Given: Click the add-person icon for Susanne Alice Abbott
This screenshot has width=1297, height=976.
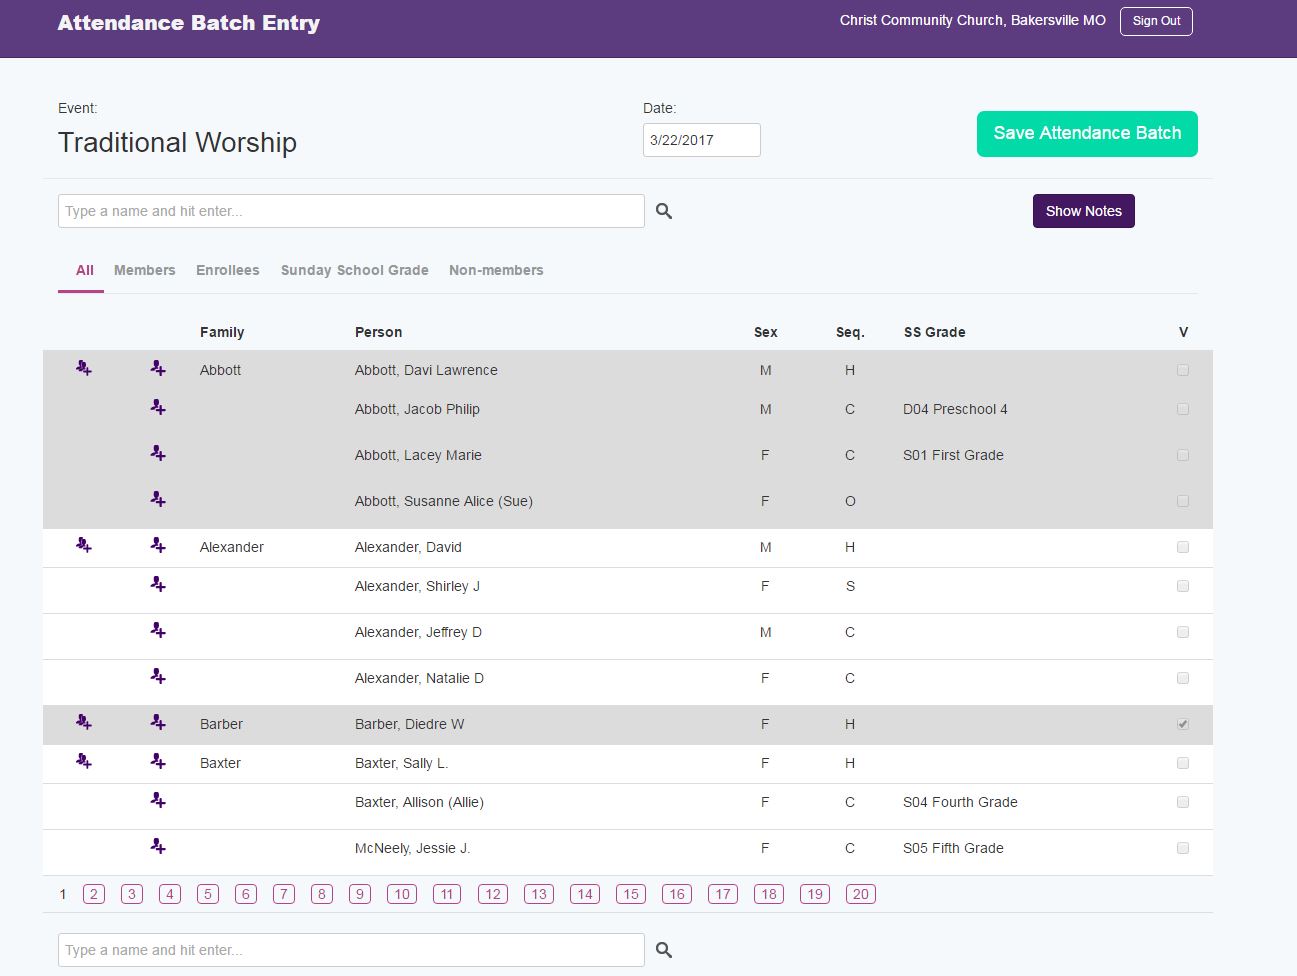Looking at the screenshot, I should coord(158,500).
